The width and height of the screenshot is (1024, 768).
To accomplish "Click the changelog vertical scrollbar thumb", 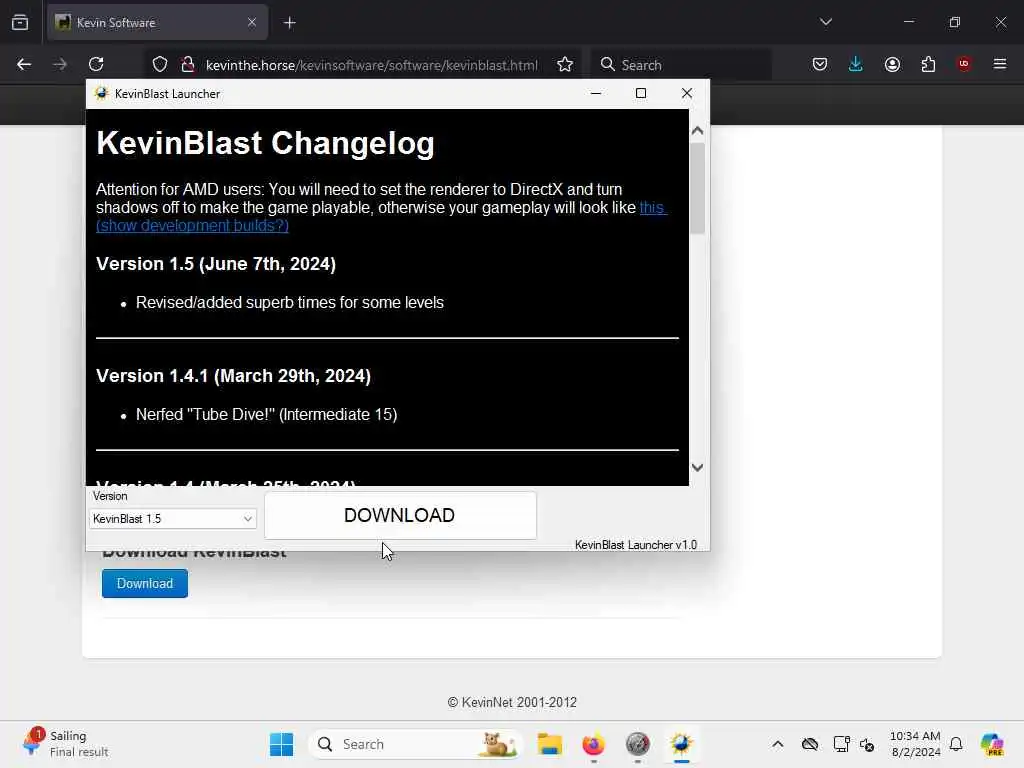I will tap(697, 188).
